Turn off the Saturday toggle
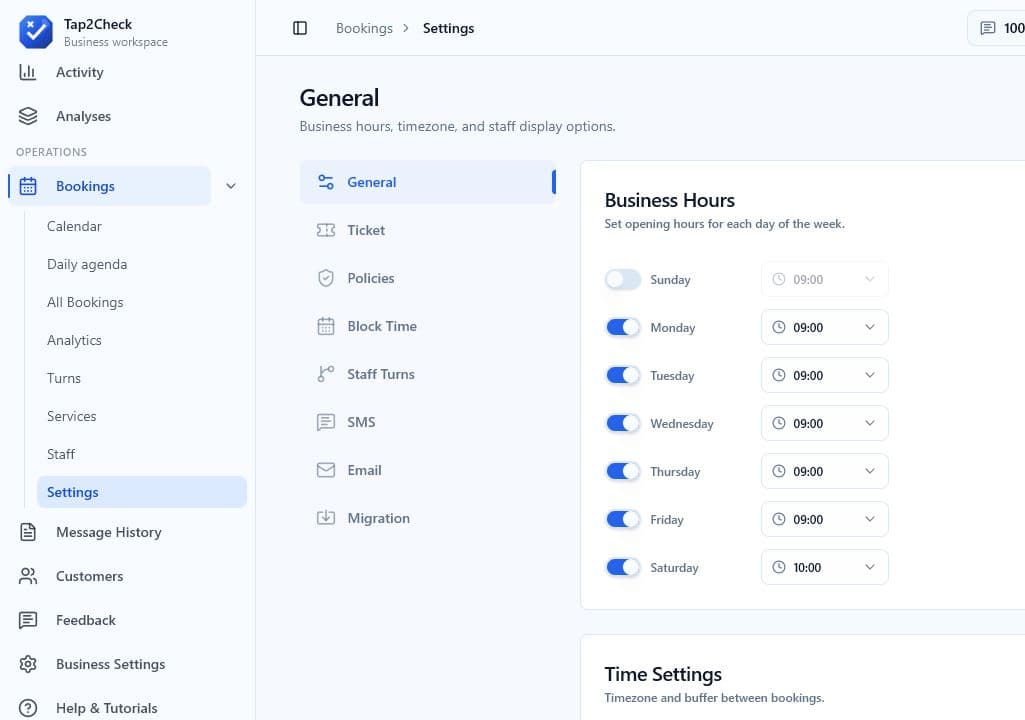The height and width of the screenshot is (720, 1025). [x=622, y=567]
